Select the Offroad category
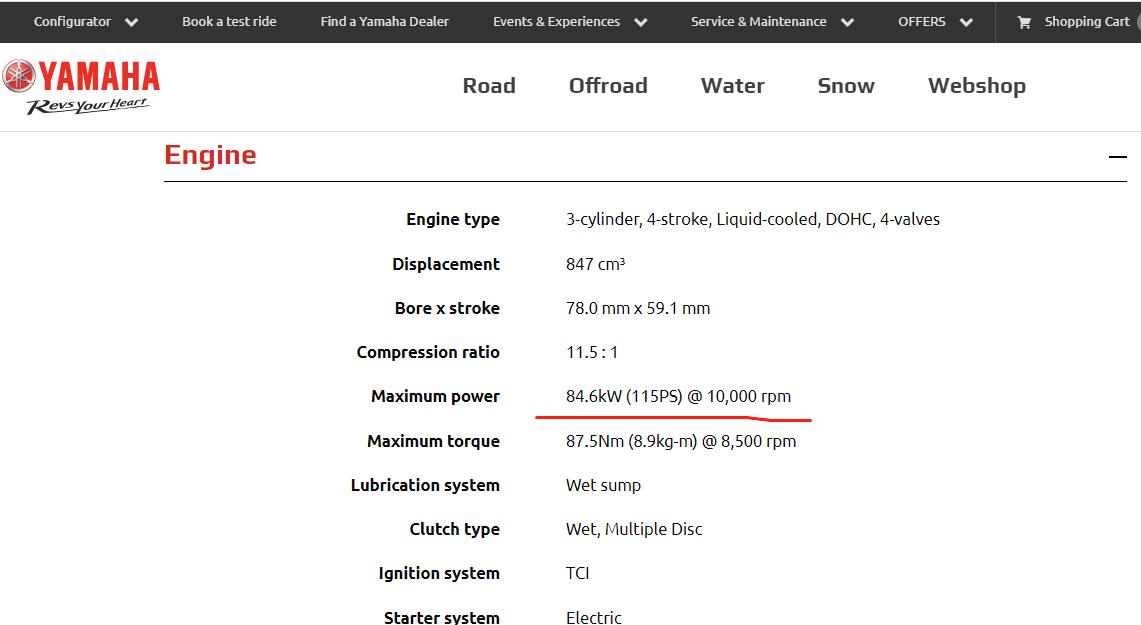 point(608,86)
